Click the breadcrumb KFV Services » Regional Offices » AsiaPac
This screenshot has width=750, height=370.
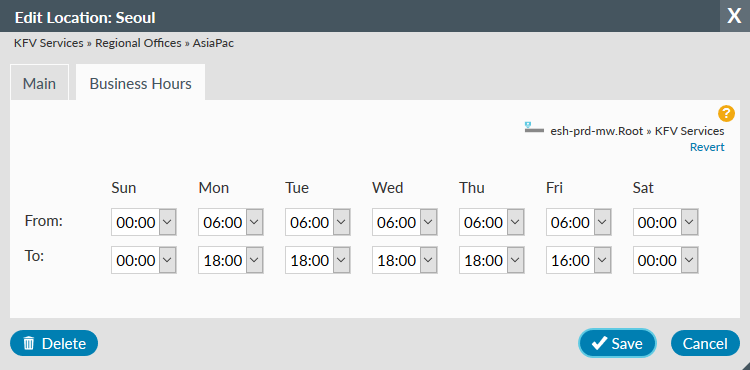click(124, 43)
